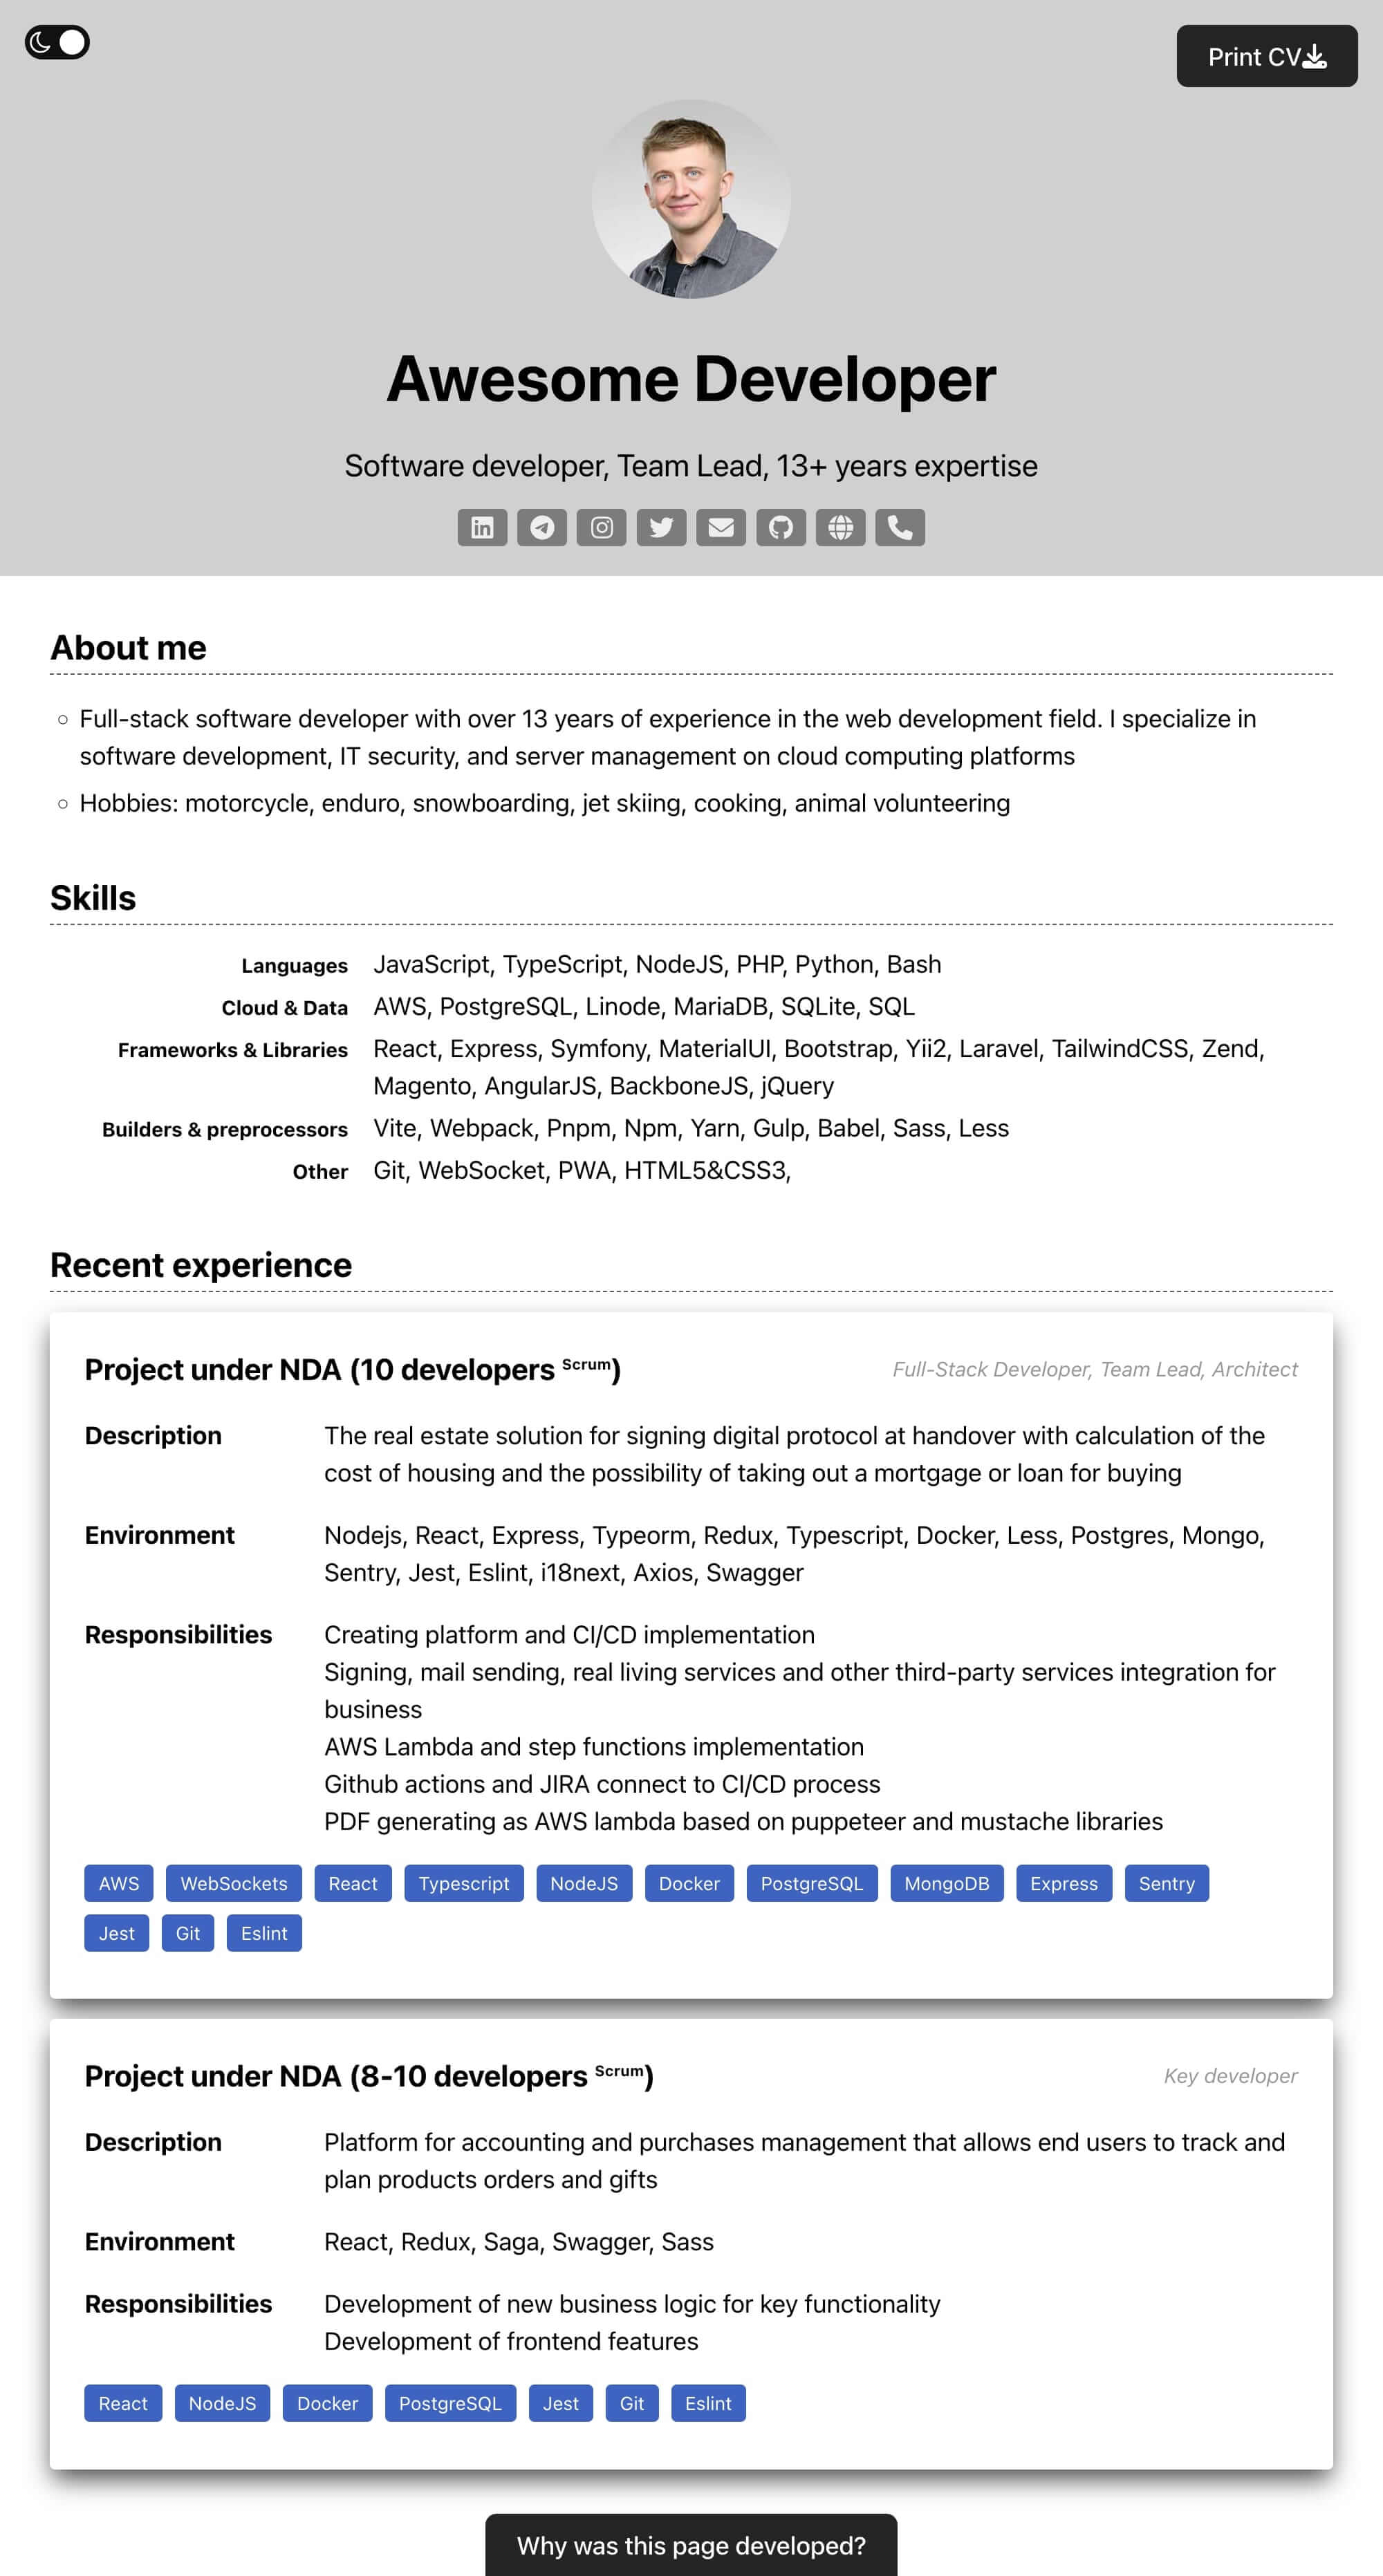Click the AWS skill tag button
Viewport: 1383px width, 2576px height.
118,1883
